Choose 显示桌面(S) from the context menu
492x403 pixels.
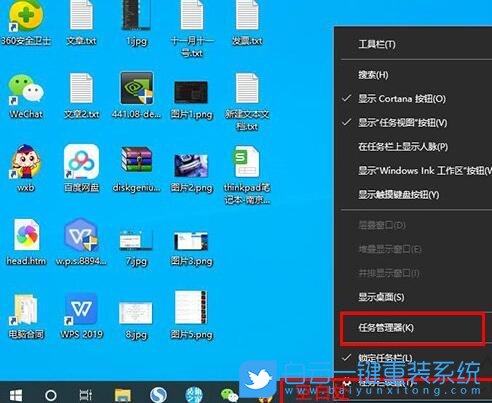pos(413,297)
